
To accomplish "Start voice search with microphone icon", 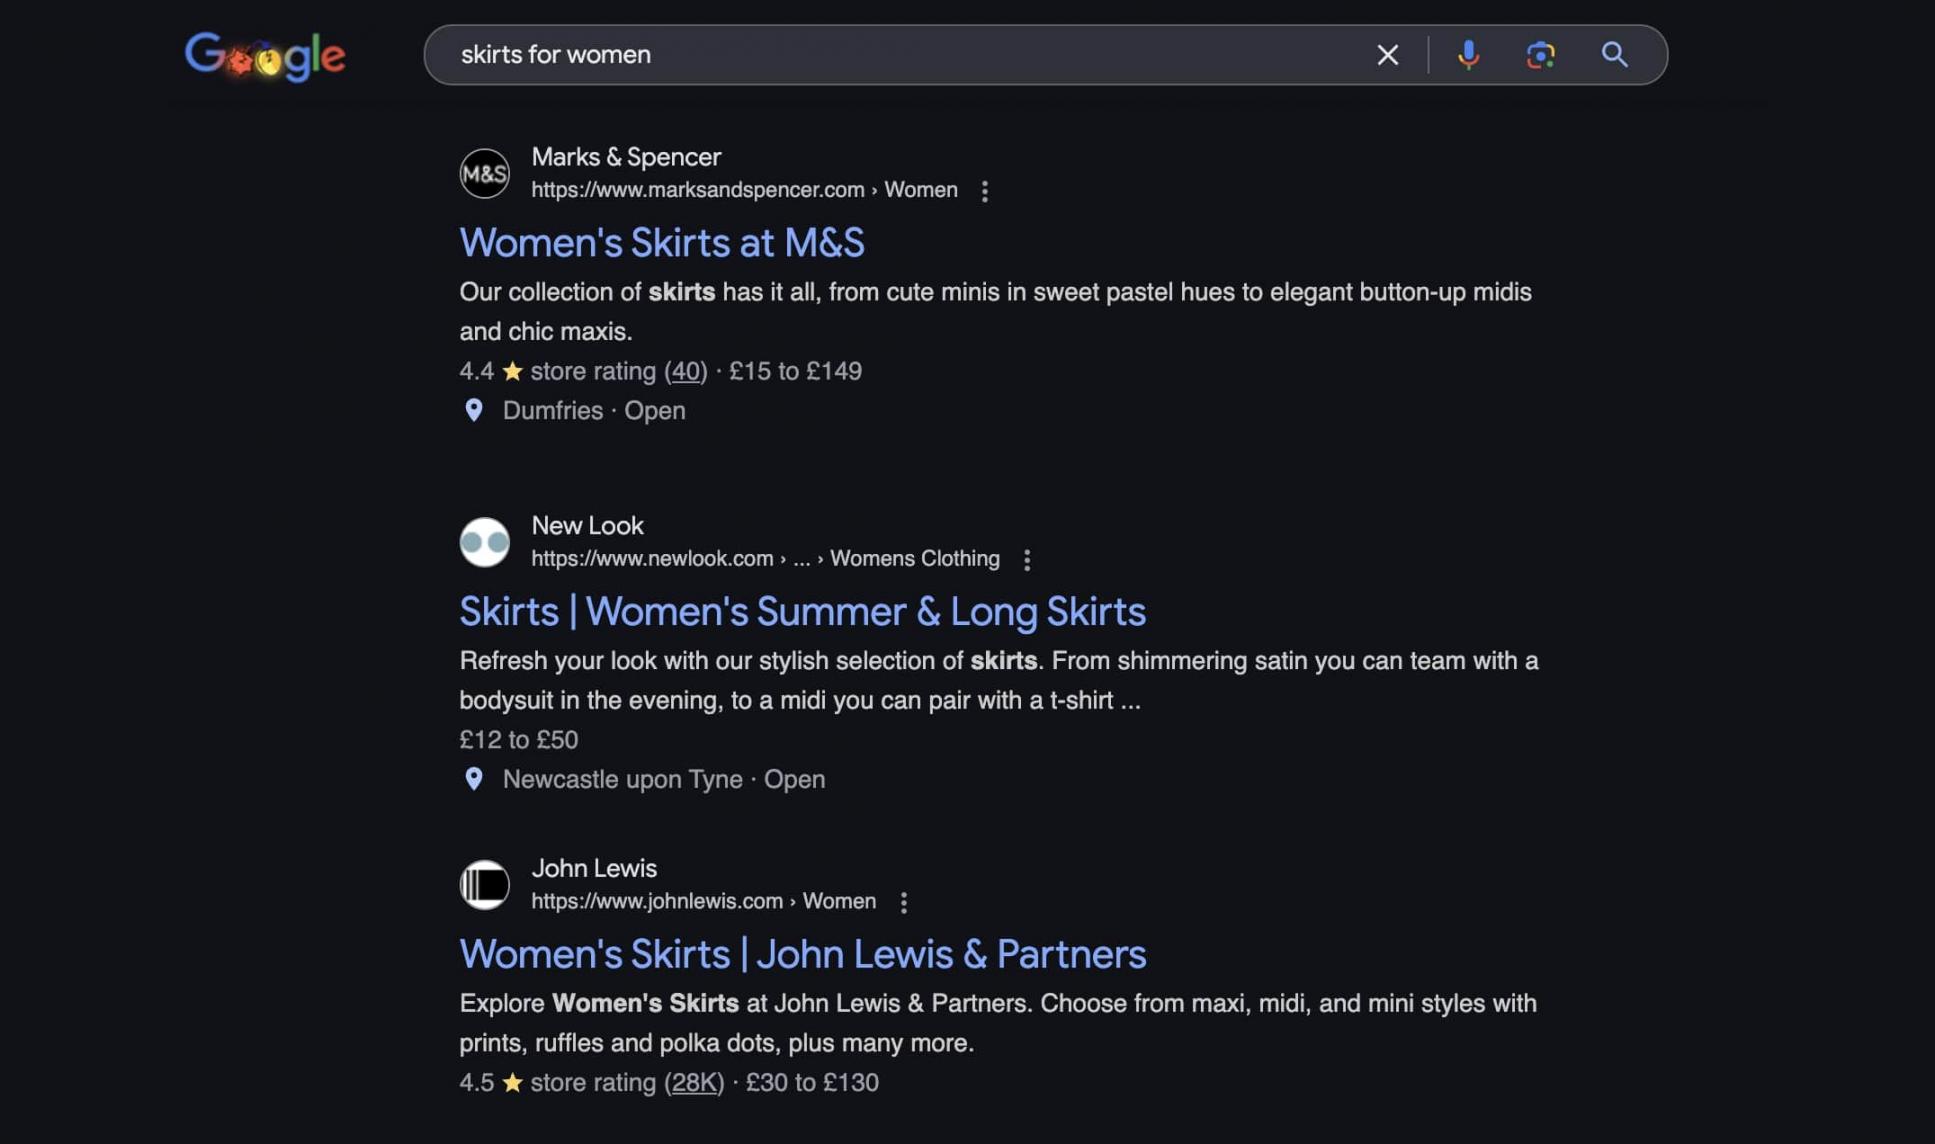I will pos(1468,55).
